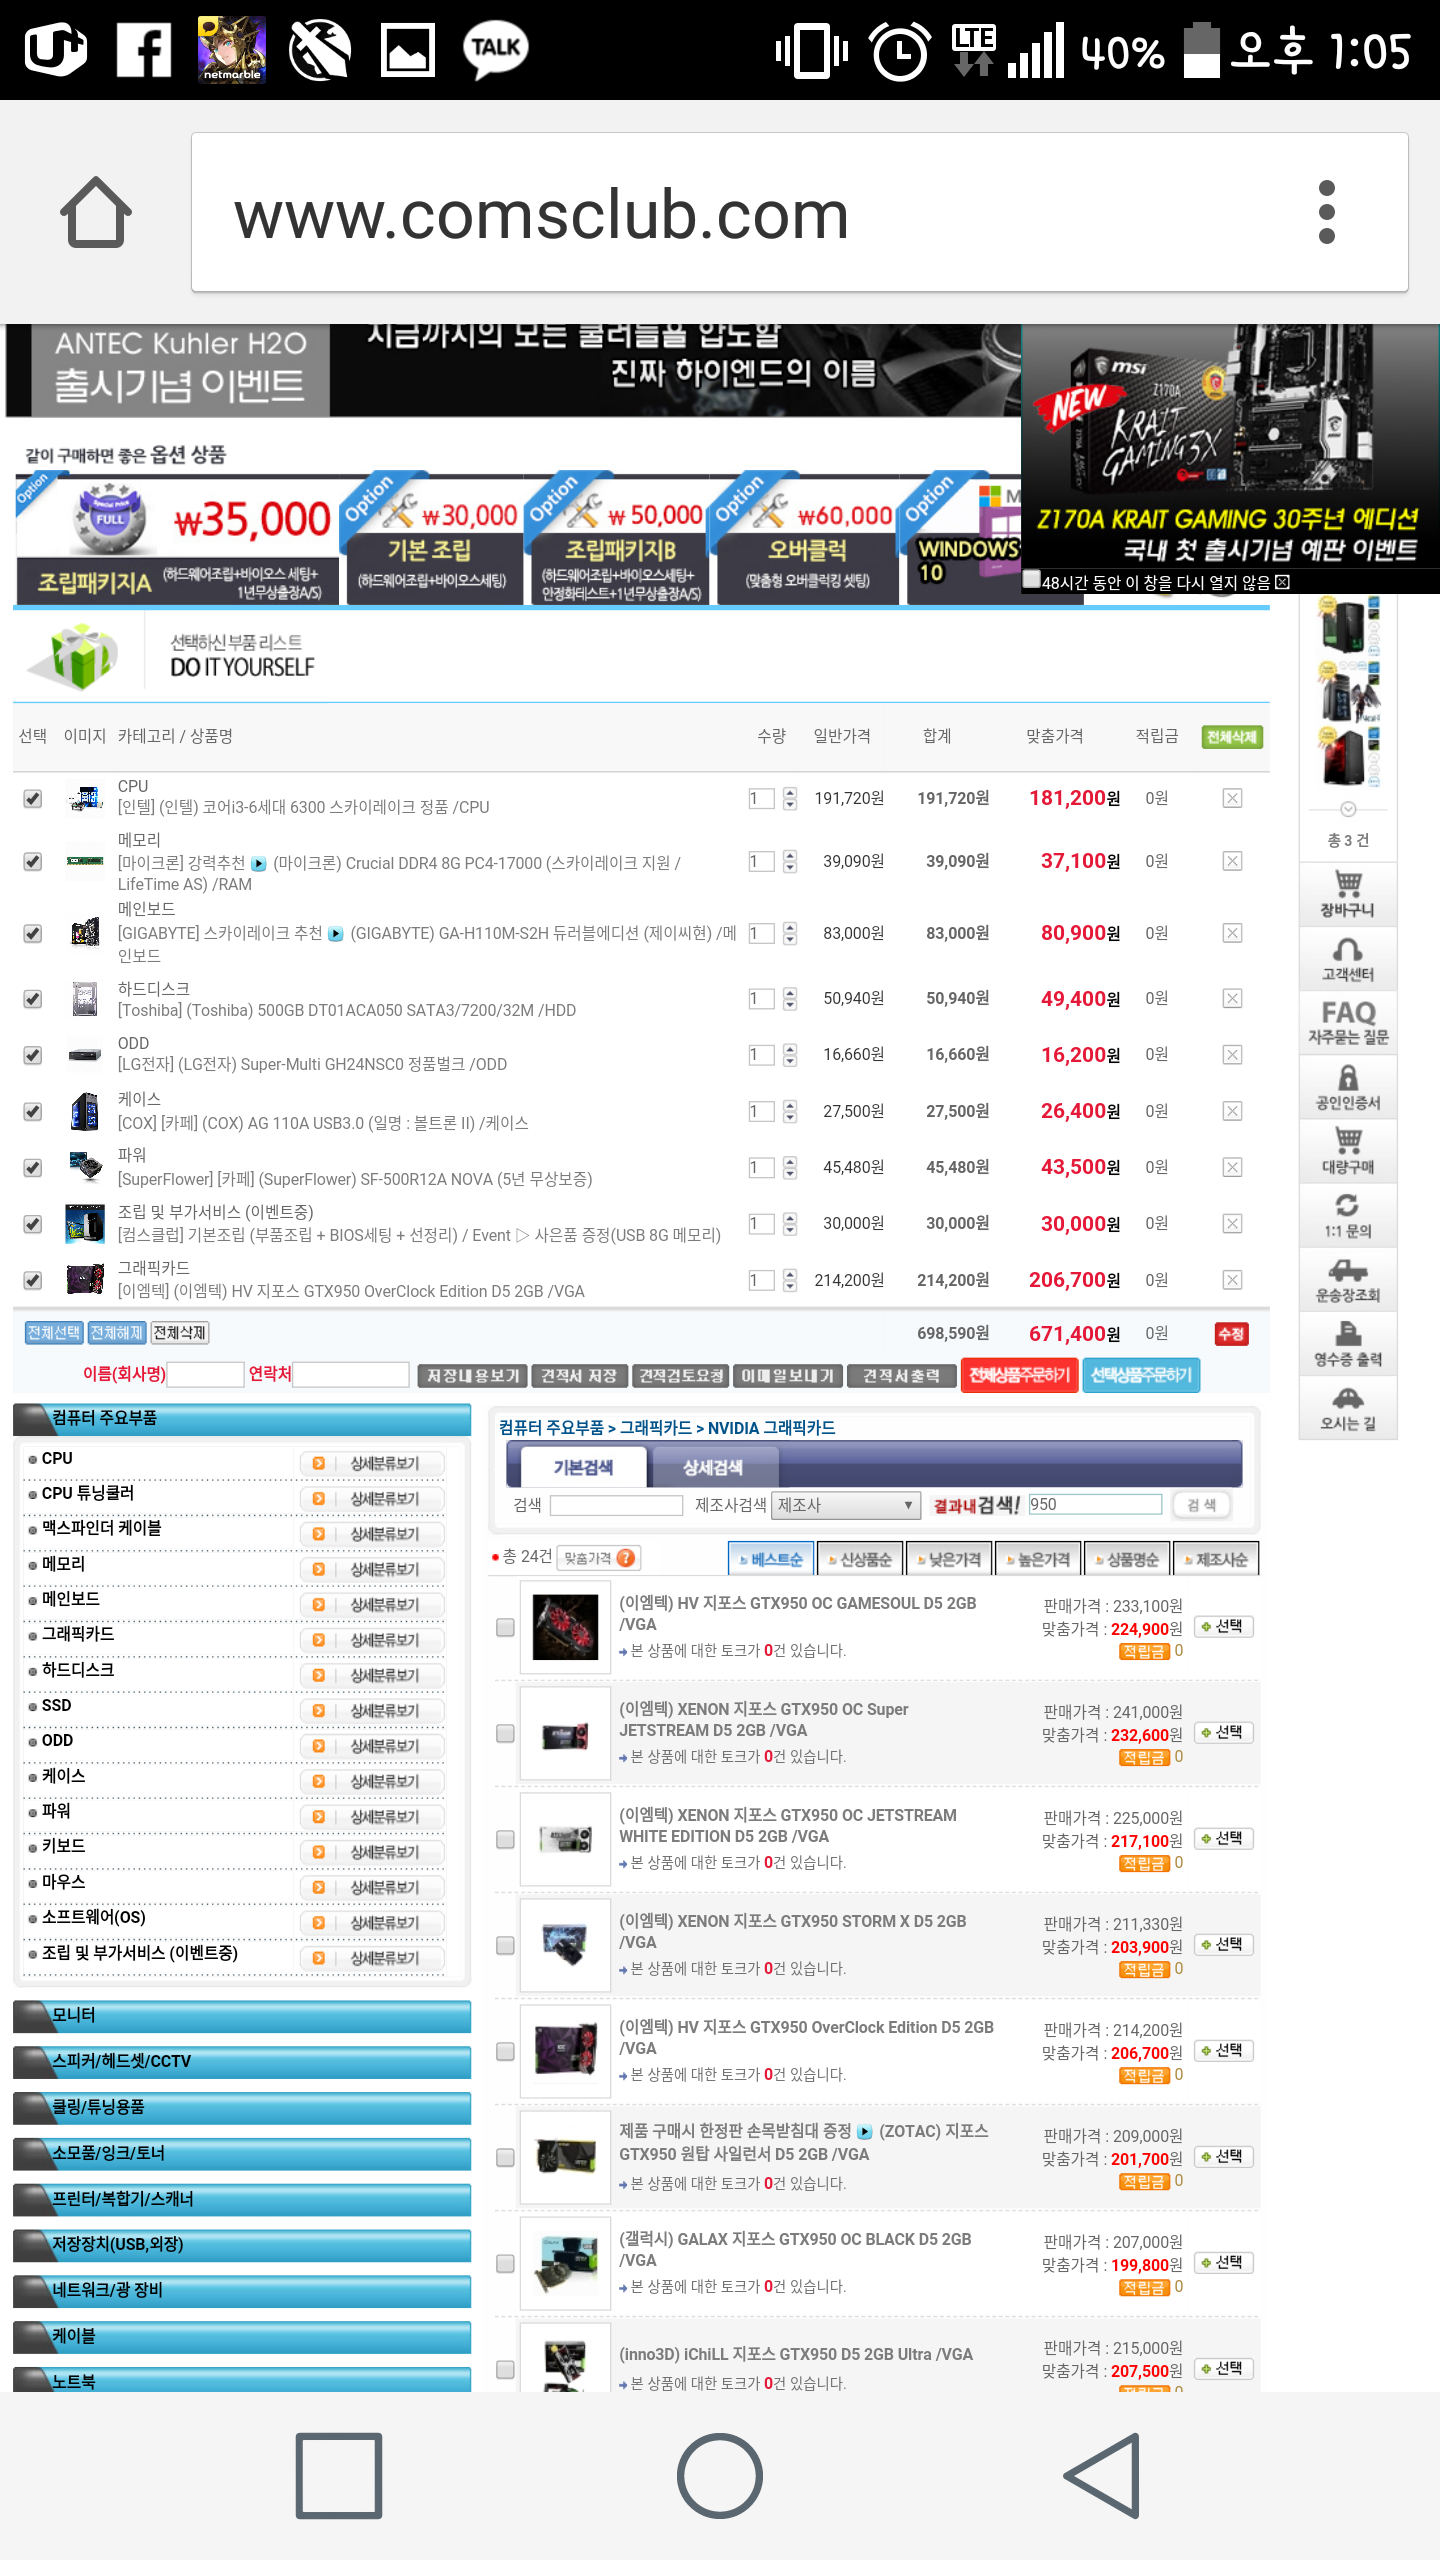
Task: Click the browser address bar
Action: (799, 212)
